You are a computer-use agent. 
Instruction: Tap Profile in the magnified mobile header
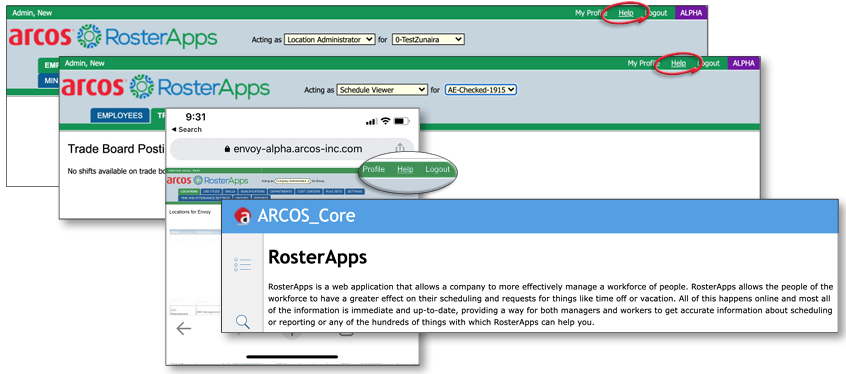[x=373, y=169]
